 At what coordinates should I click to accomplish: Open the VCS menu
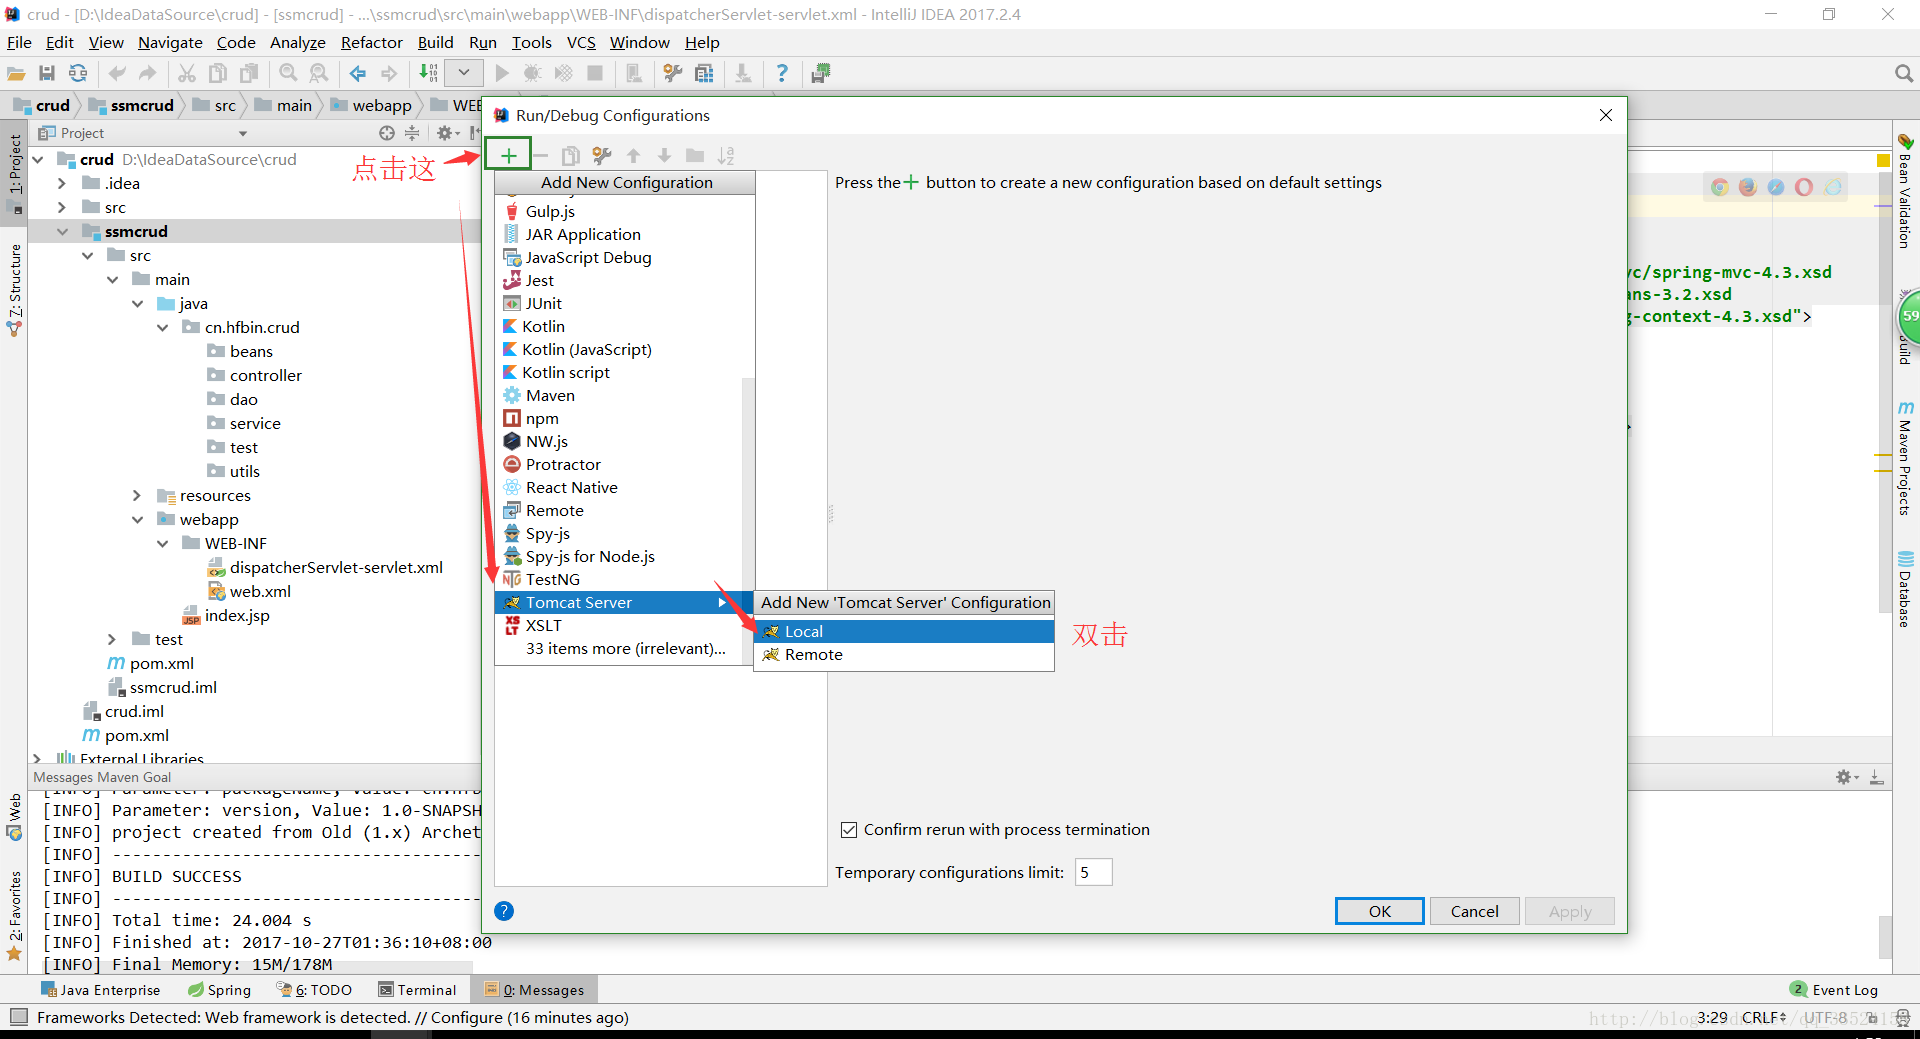[x=581, y=42]
